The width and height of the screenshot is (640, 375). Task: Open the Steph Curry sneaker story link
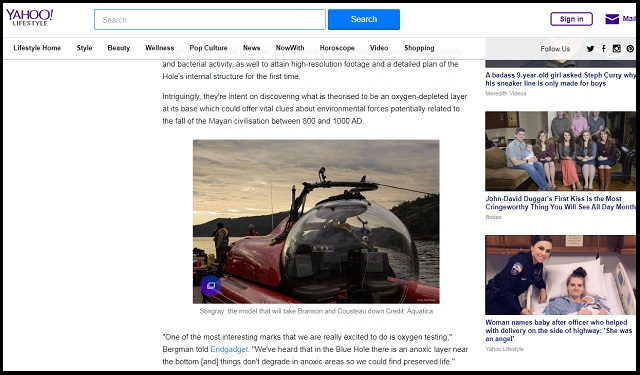(x=560, y=79)
